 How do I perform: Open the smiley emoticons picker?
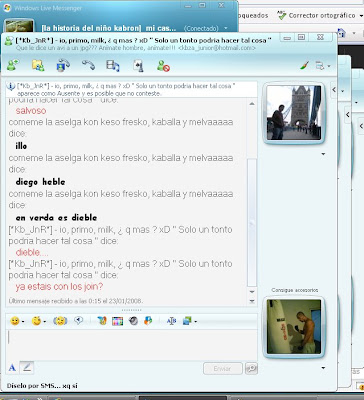pos(17,321)
